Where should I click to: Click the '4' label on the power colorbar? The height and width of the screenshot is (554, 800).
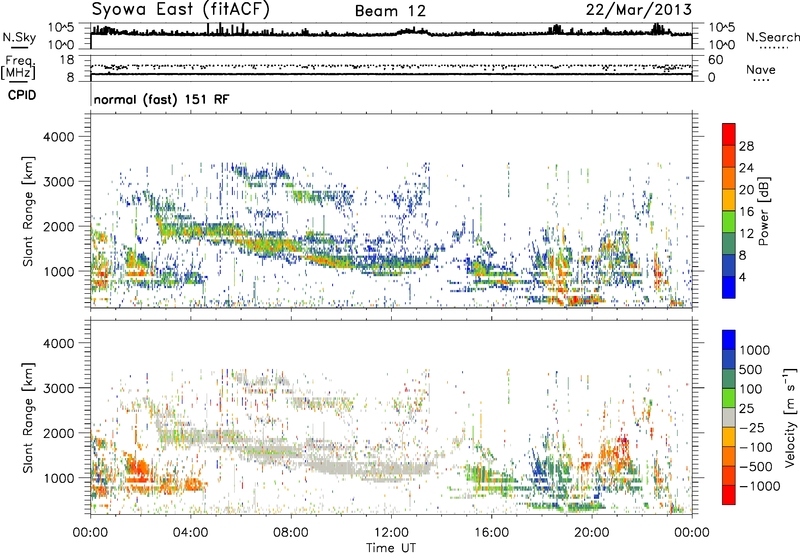click(743, 278)
